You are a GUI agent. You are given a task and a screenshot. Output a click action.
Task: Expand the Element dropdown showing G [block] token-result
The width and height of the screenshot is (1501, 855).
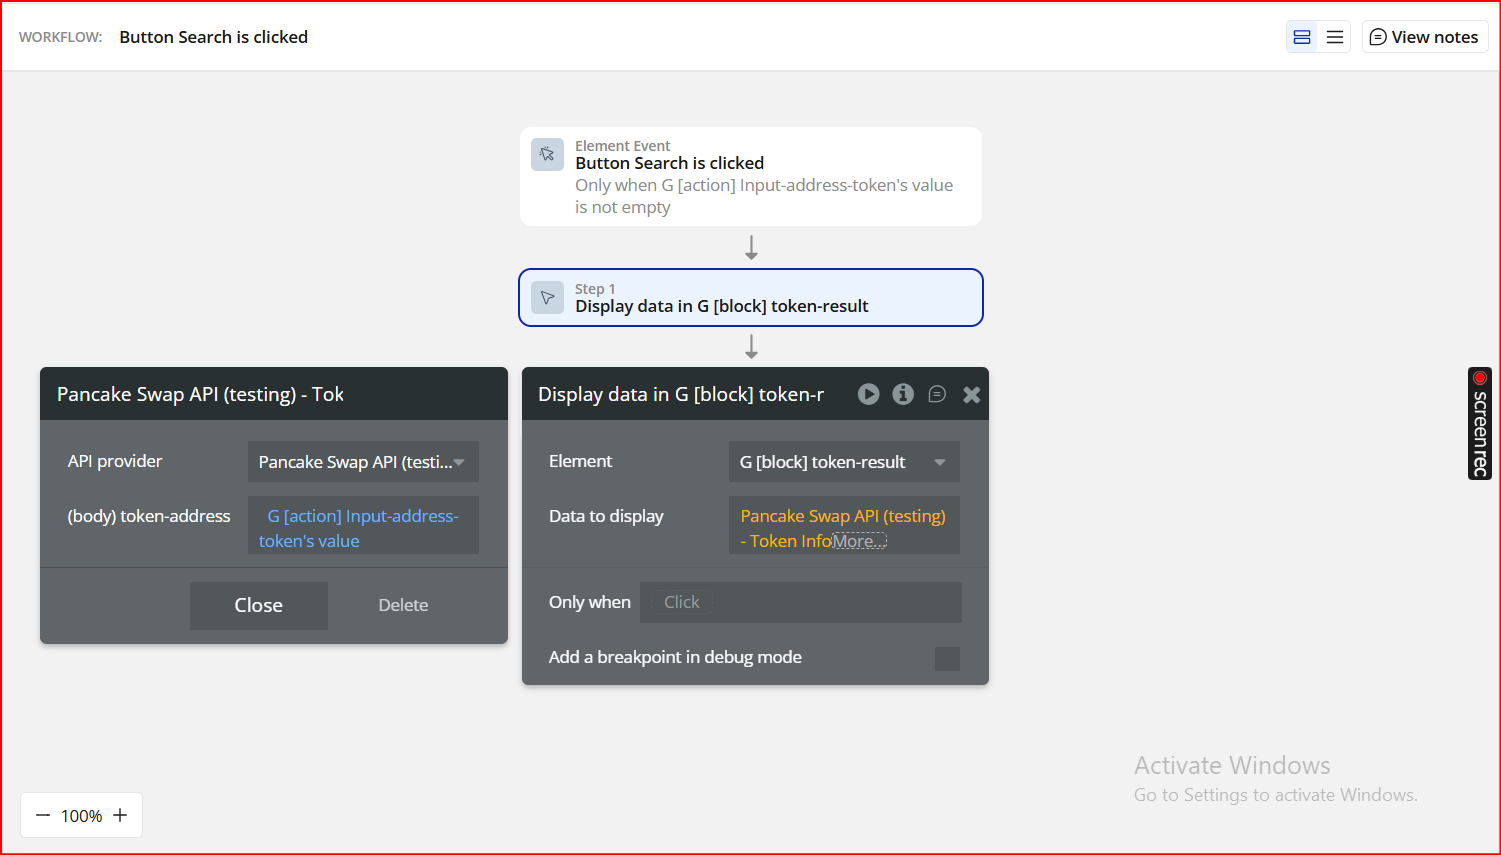843,462
